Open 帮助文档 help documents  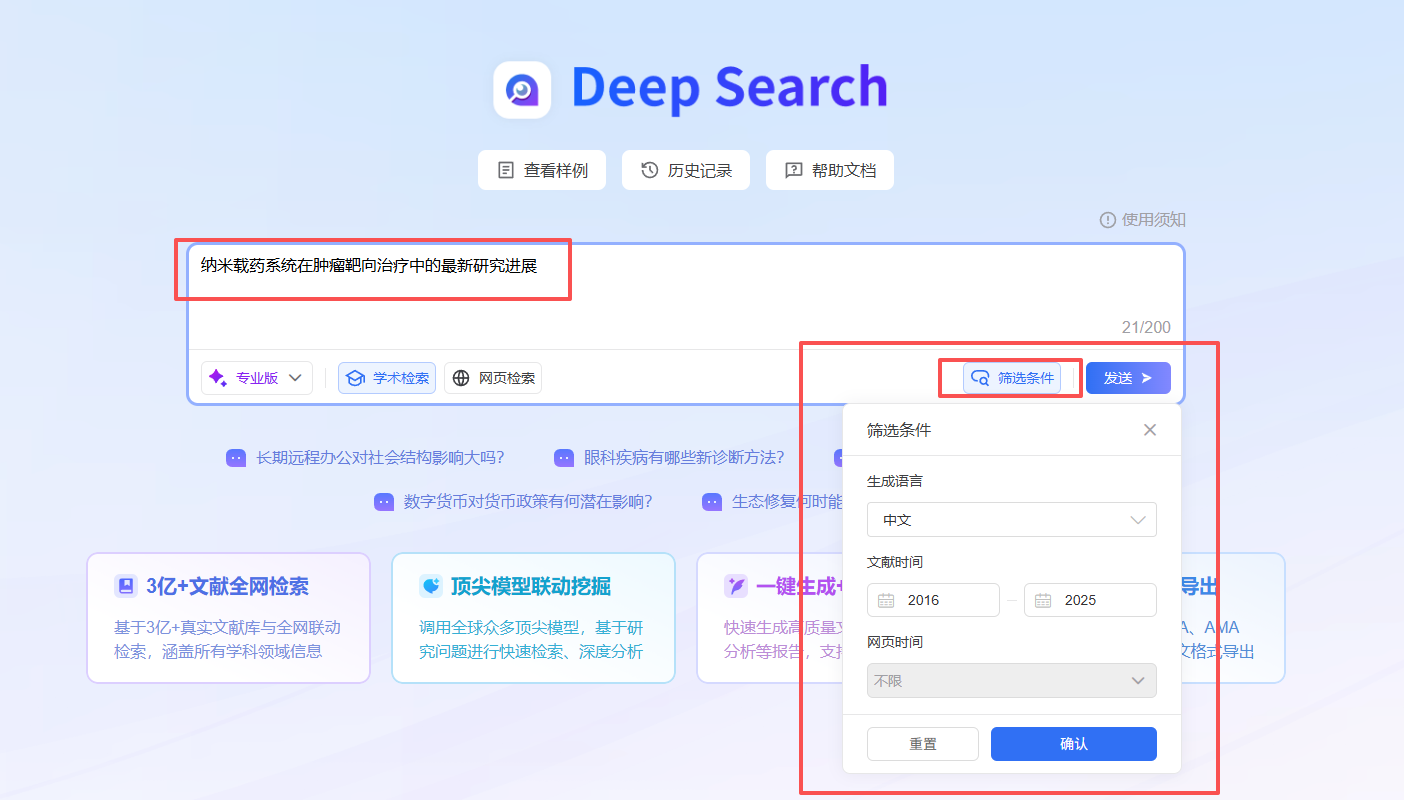pyautogui.click(x=830, y=170)
